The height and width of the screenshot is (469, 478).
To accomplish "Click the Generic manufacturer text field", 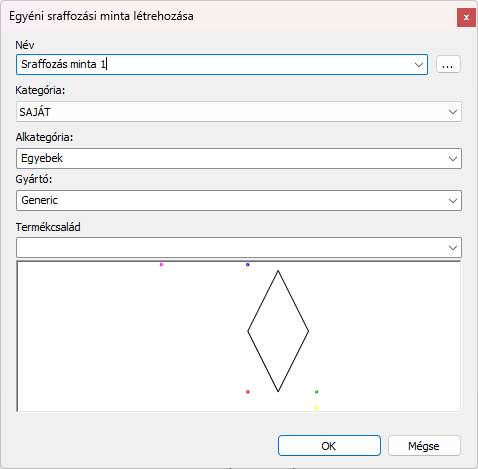I will coord(231,200).
